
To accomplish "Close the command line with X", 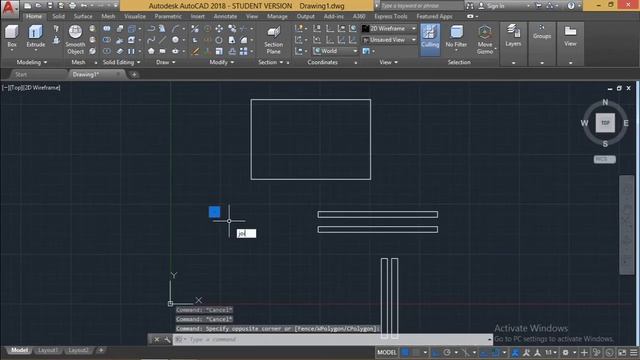I will [x=157, y=340].
